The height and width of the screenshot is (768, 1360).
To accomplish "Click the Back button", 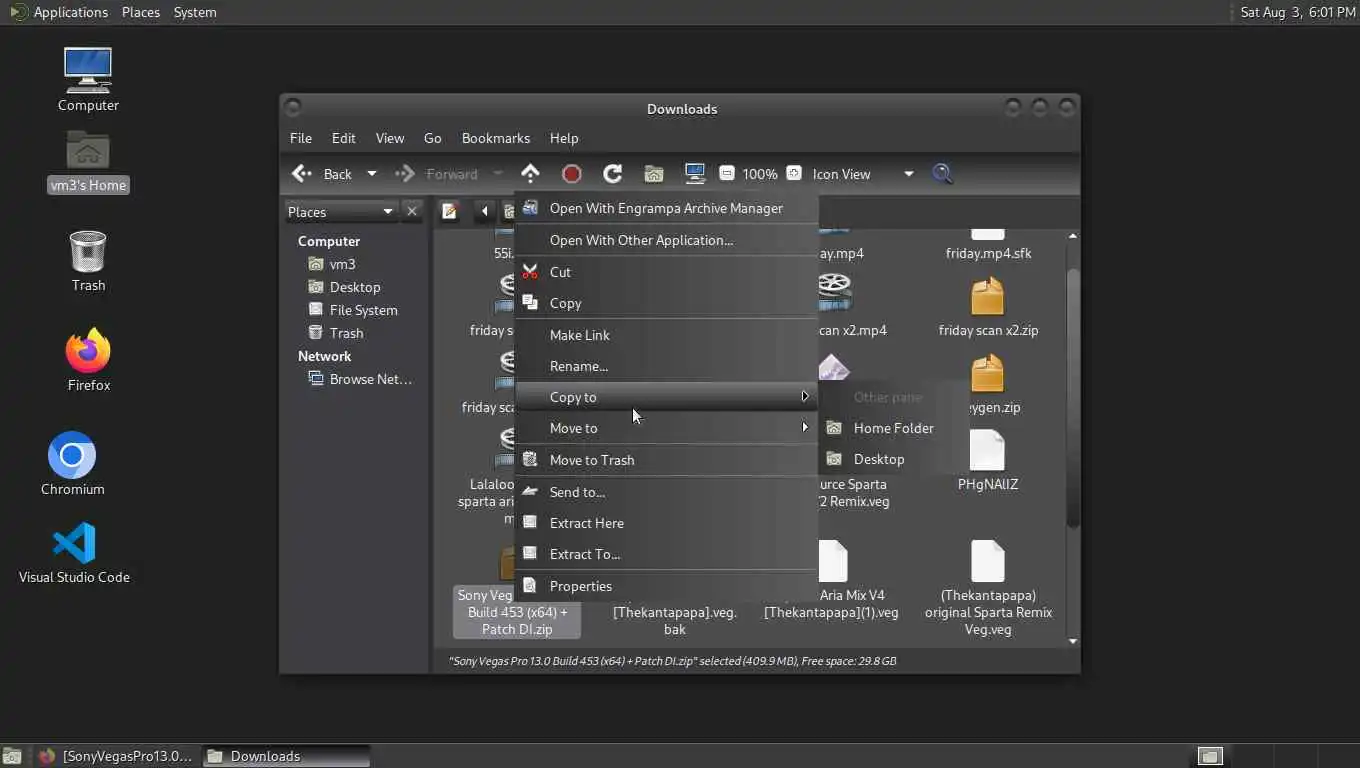I will point(322,174).
